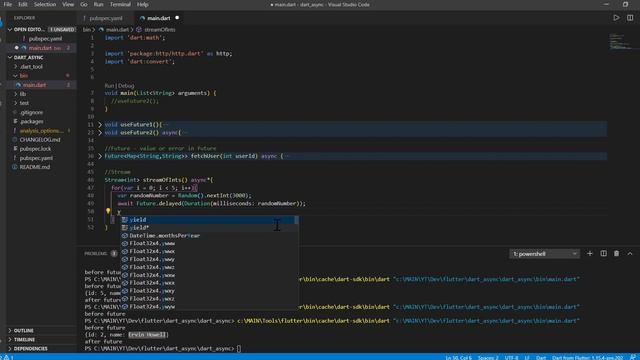Click the README.md info icon
This screenshot has height=360, width=640.
point(15,167)
